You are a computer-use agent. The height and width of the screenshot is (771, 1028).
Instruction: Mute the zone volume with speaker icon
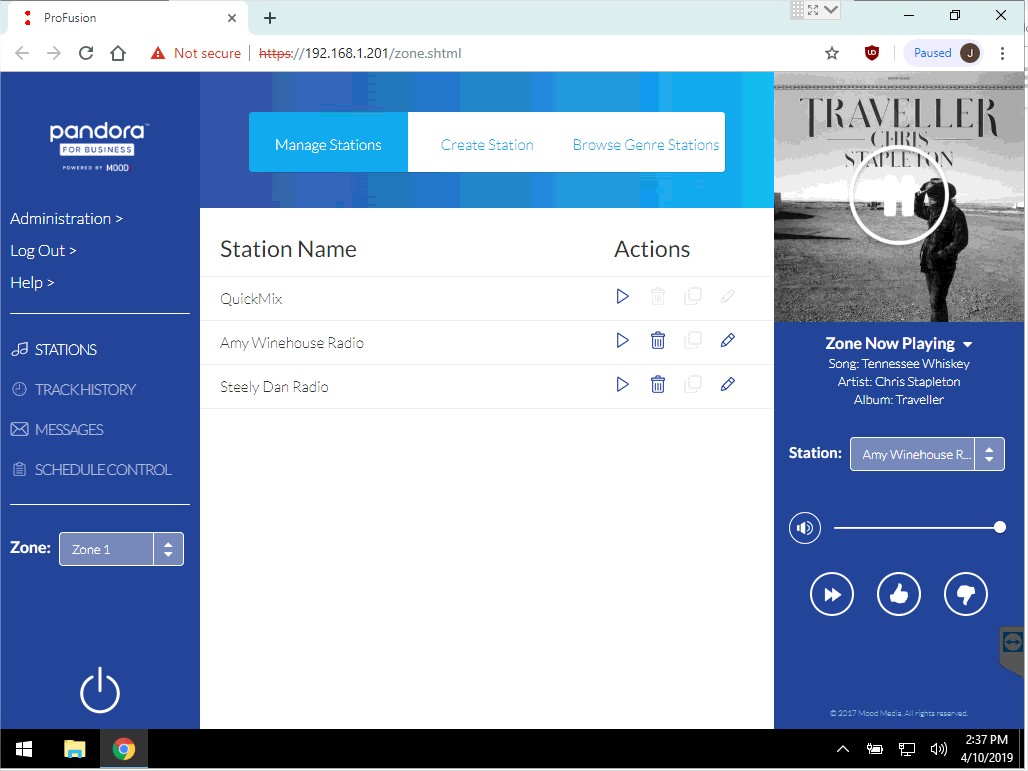coord(805,528)
